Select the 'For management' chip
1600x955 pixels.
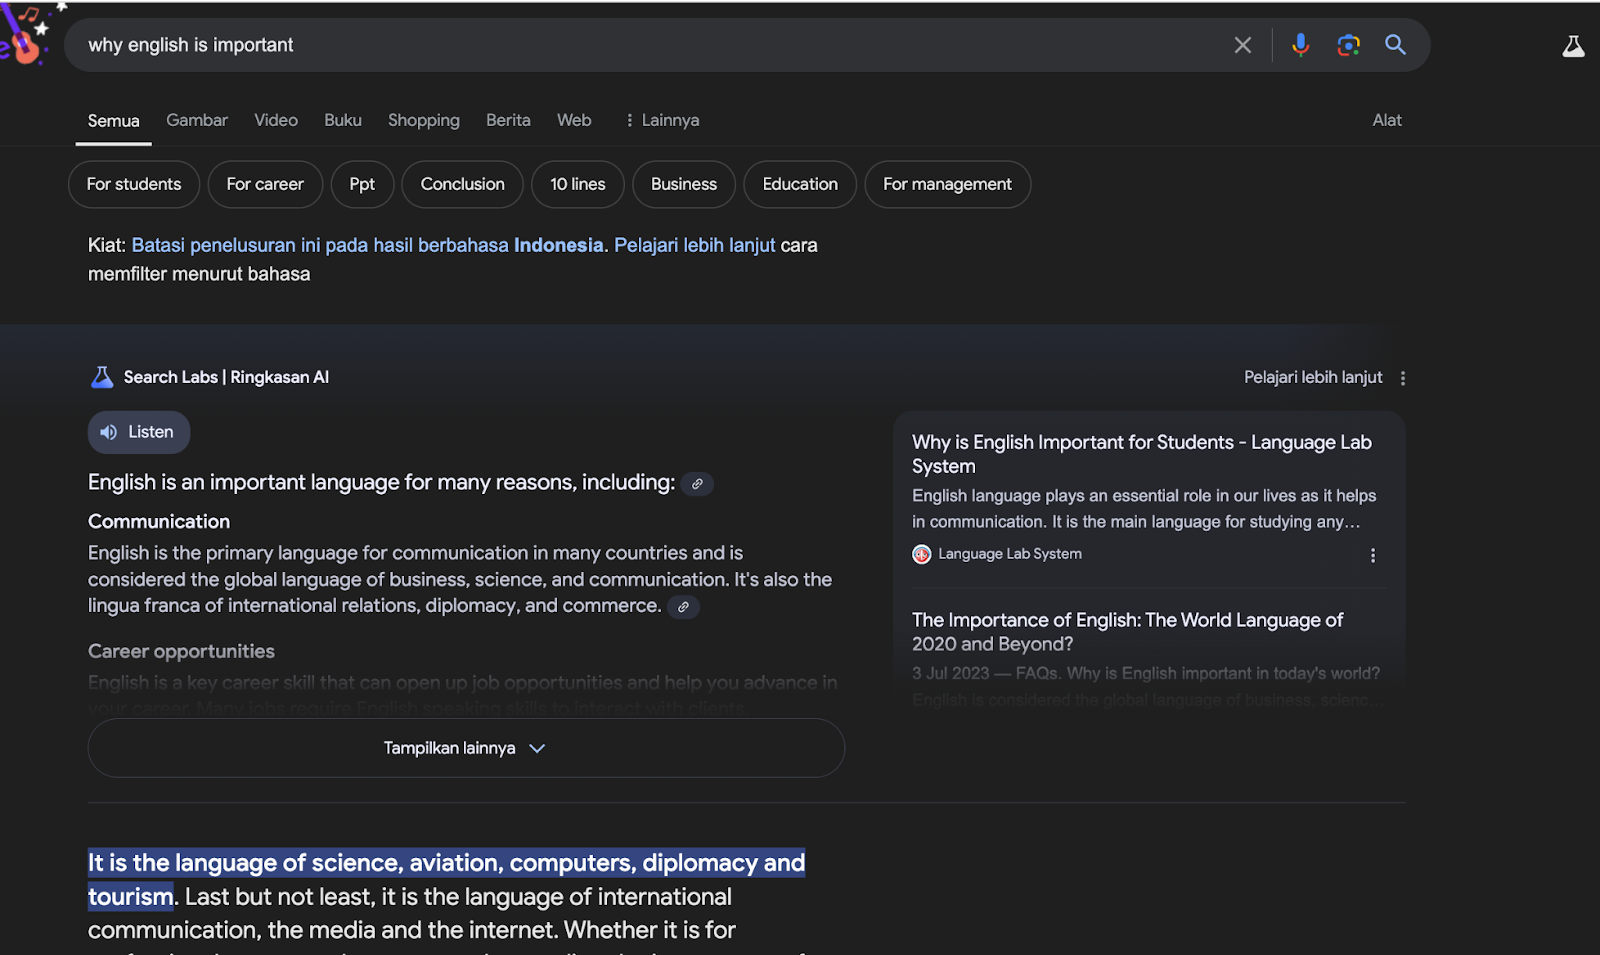(x=947, y=184)
